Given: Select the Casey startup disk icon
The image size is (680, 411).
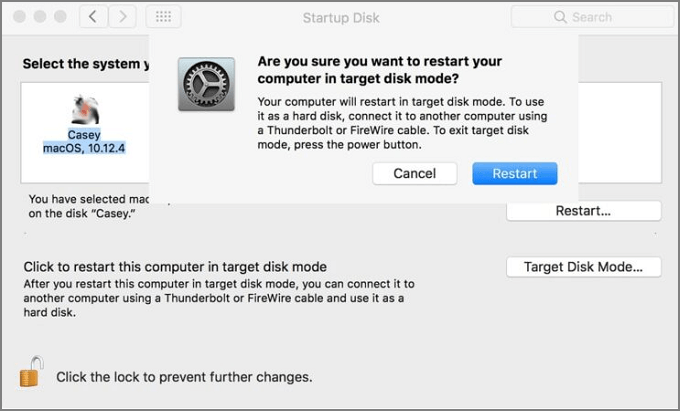Looking at the screenshot, I should point(82,110).
